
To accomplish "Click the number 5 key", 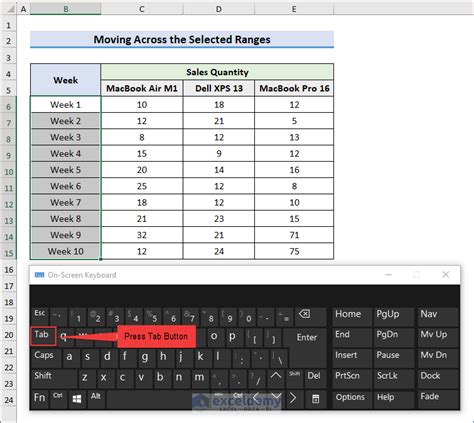I will [154, 316].
